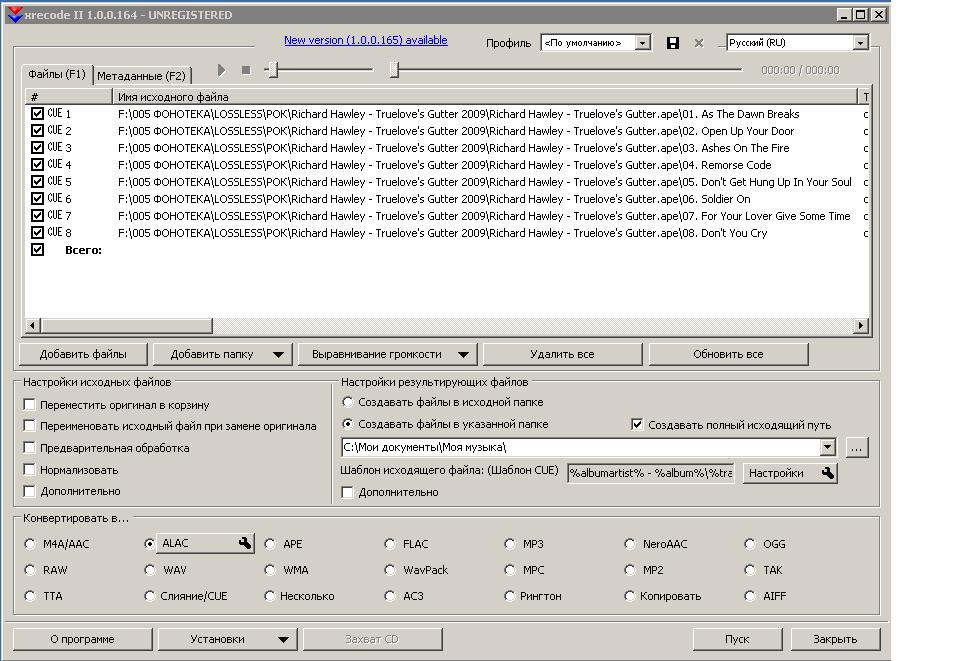
Task: Select the FLAC output format
Action: 391,544
